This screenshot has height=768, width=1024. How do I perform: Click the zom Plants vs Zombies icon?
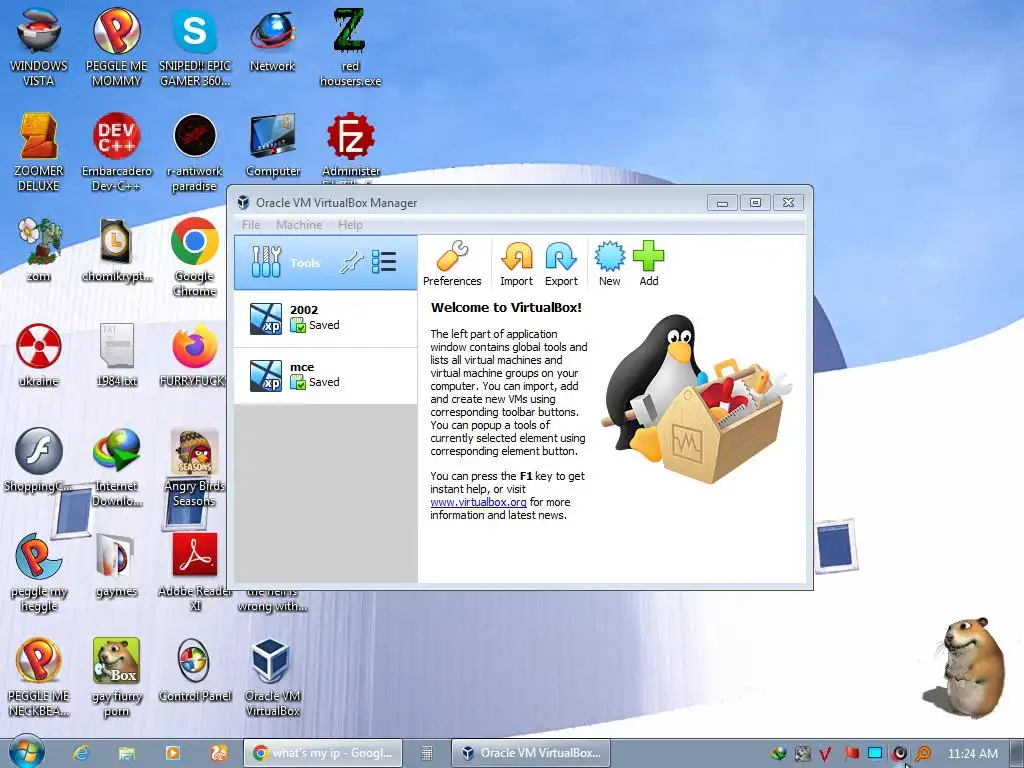coord(39,249)
